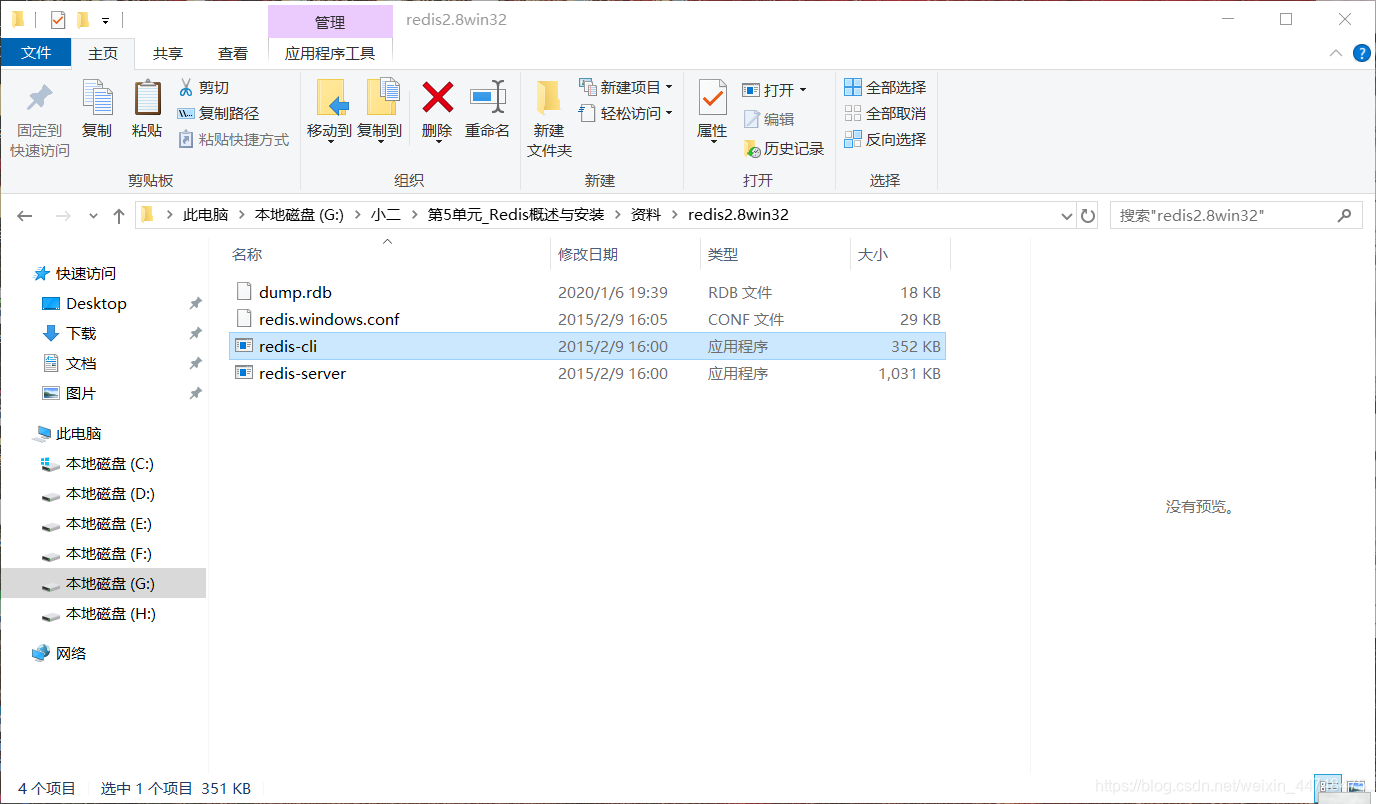Screen dimensions: 1376x804
Task: Open Desktop in Quick access
Action: click(96, 304)
